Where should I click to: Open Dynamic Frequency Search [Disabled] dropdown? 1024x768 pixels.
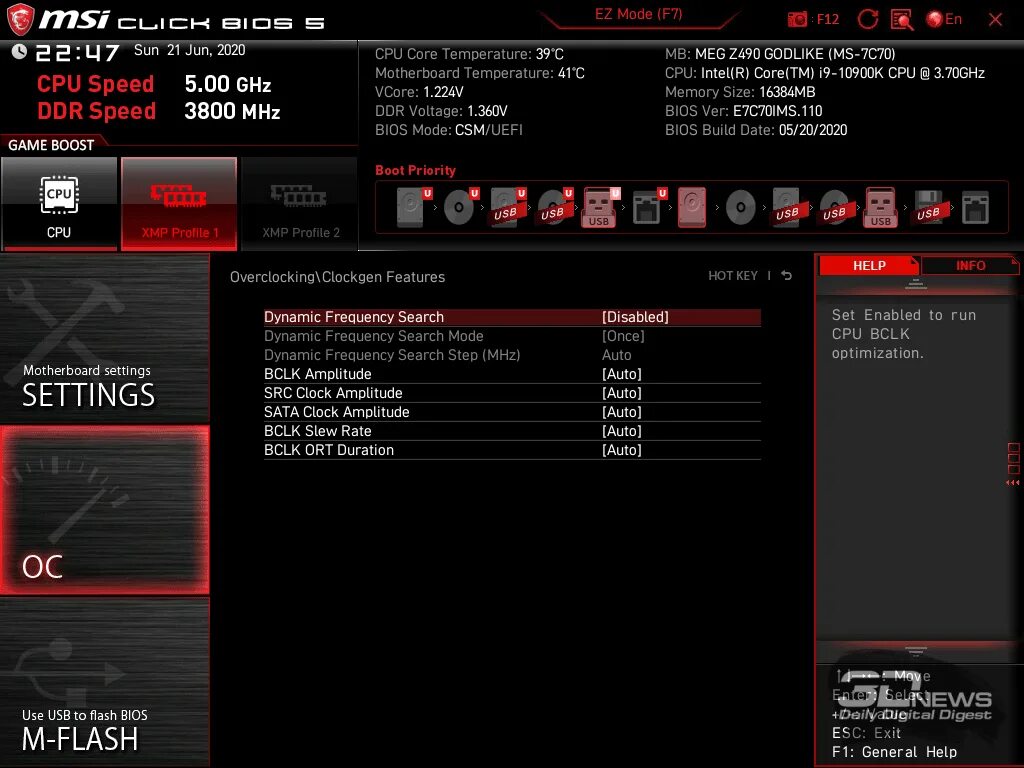point(635,317)
